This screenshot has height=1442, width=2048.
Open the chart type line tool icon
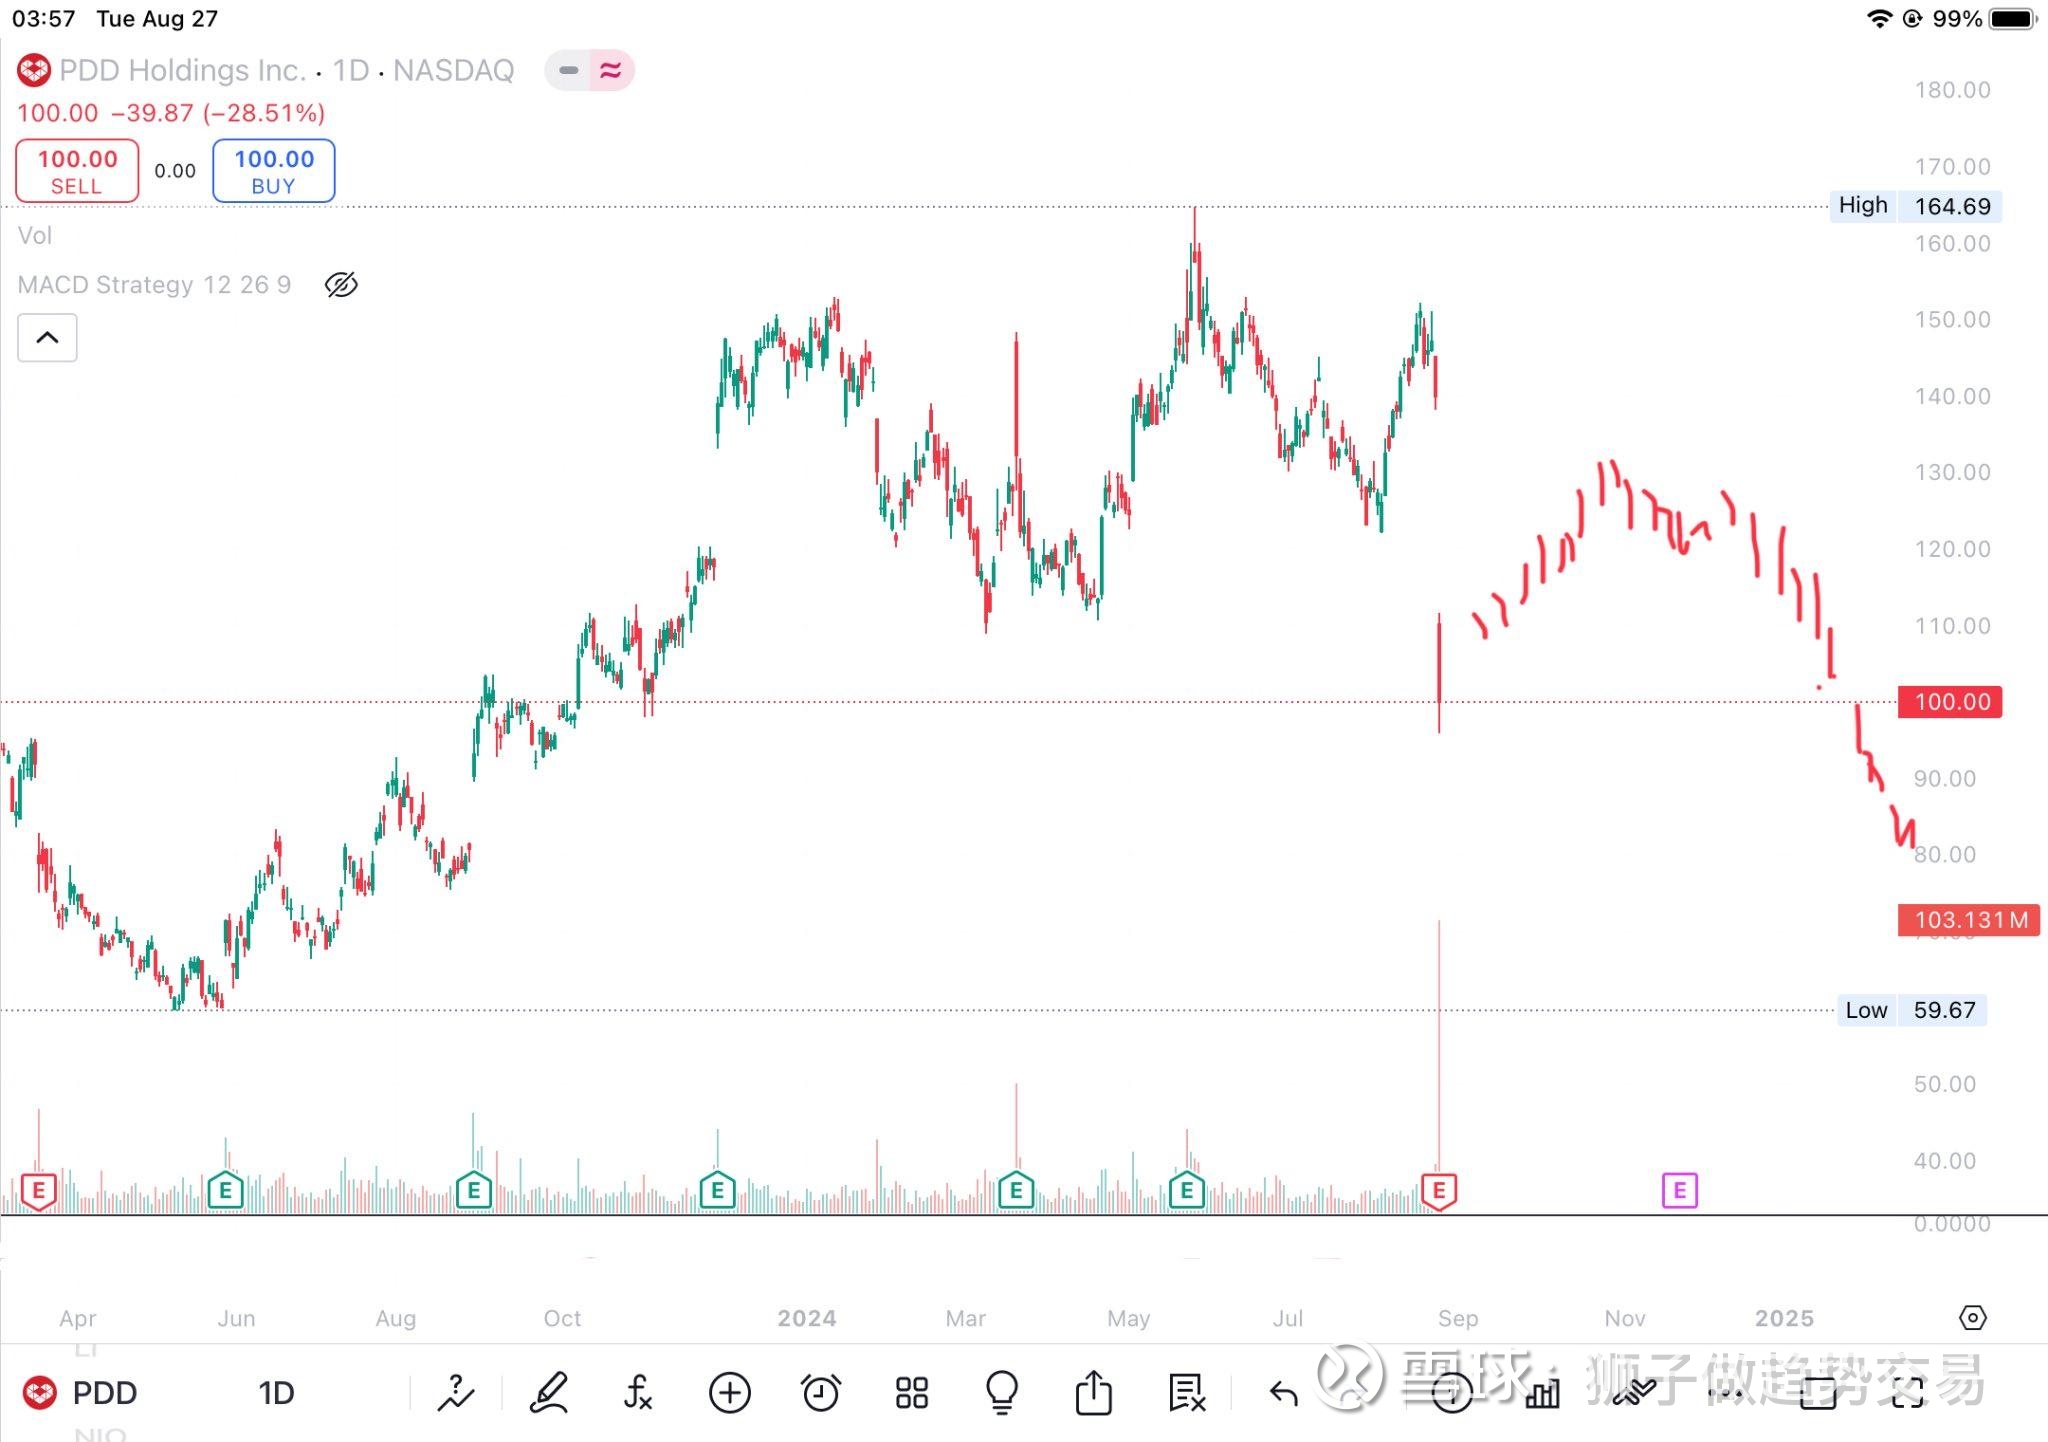[456, 1392]
